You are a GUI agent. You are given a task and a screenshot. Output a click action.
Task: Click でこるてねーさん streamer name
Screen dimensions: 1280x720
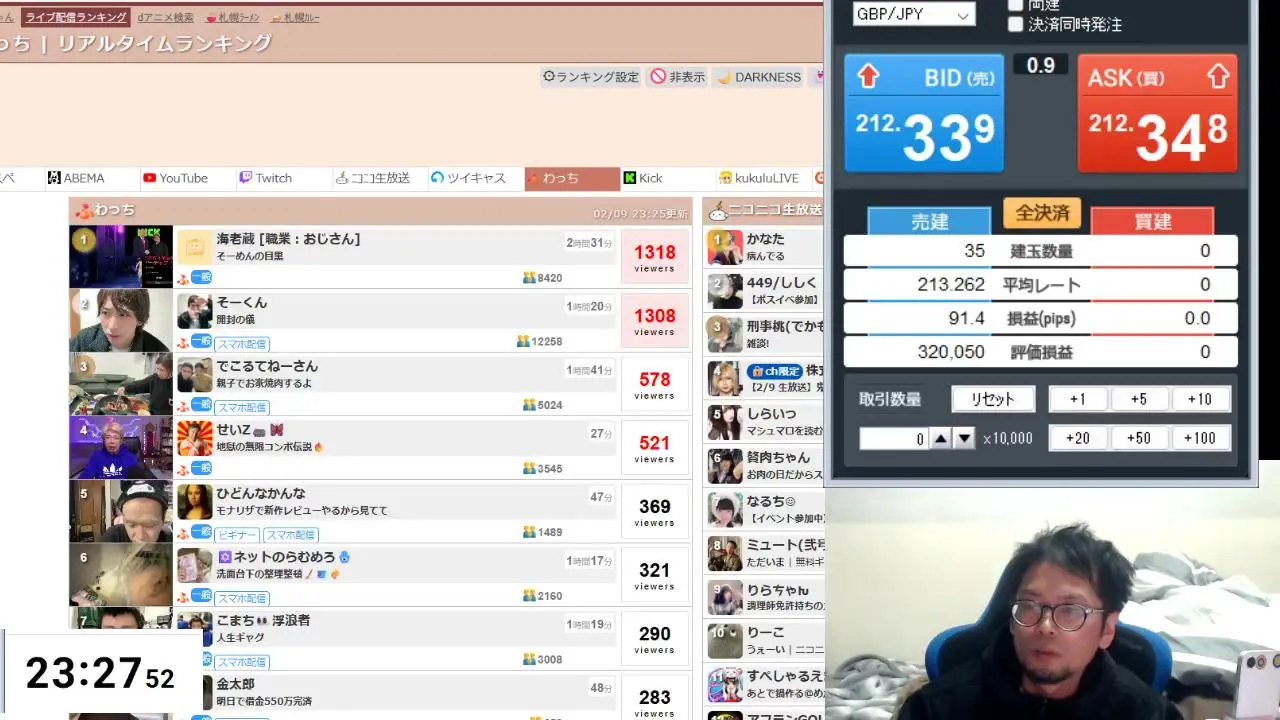coord(267,366)
